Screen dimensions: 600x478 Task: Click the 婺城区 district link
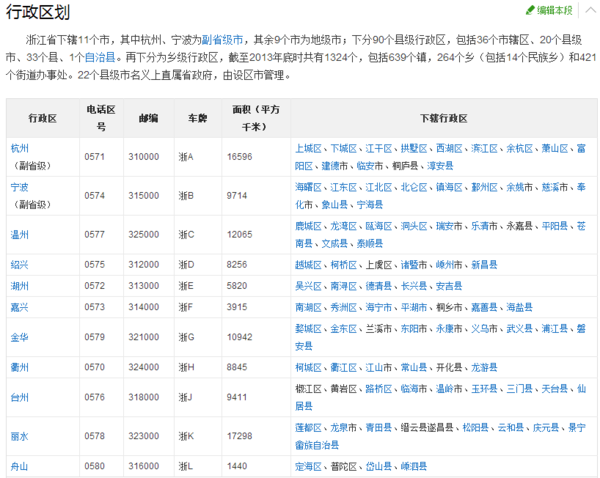(308, 329)
